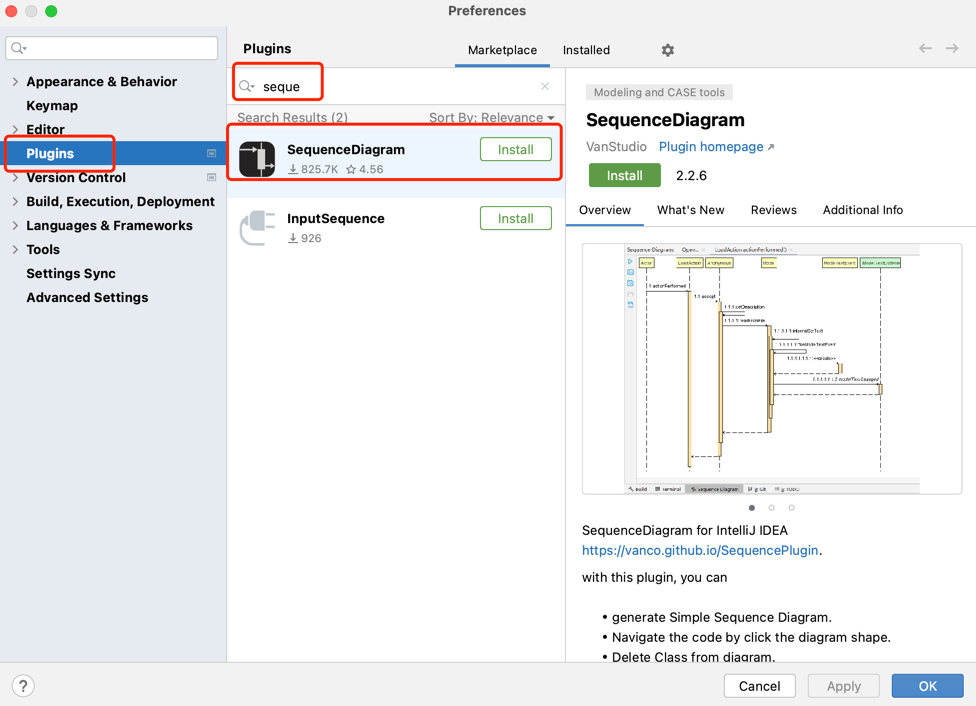Open plugin search history magnifier icon
Viewport: 976px width, 706px height.
click(247, 86)
